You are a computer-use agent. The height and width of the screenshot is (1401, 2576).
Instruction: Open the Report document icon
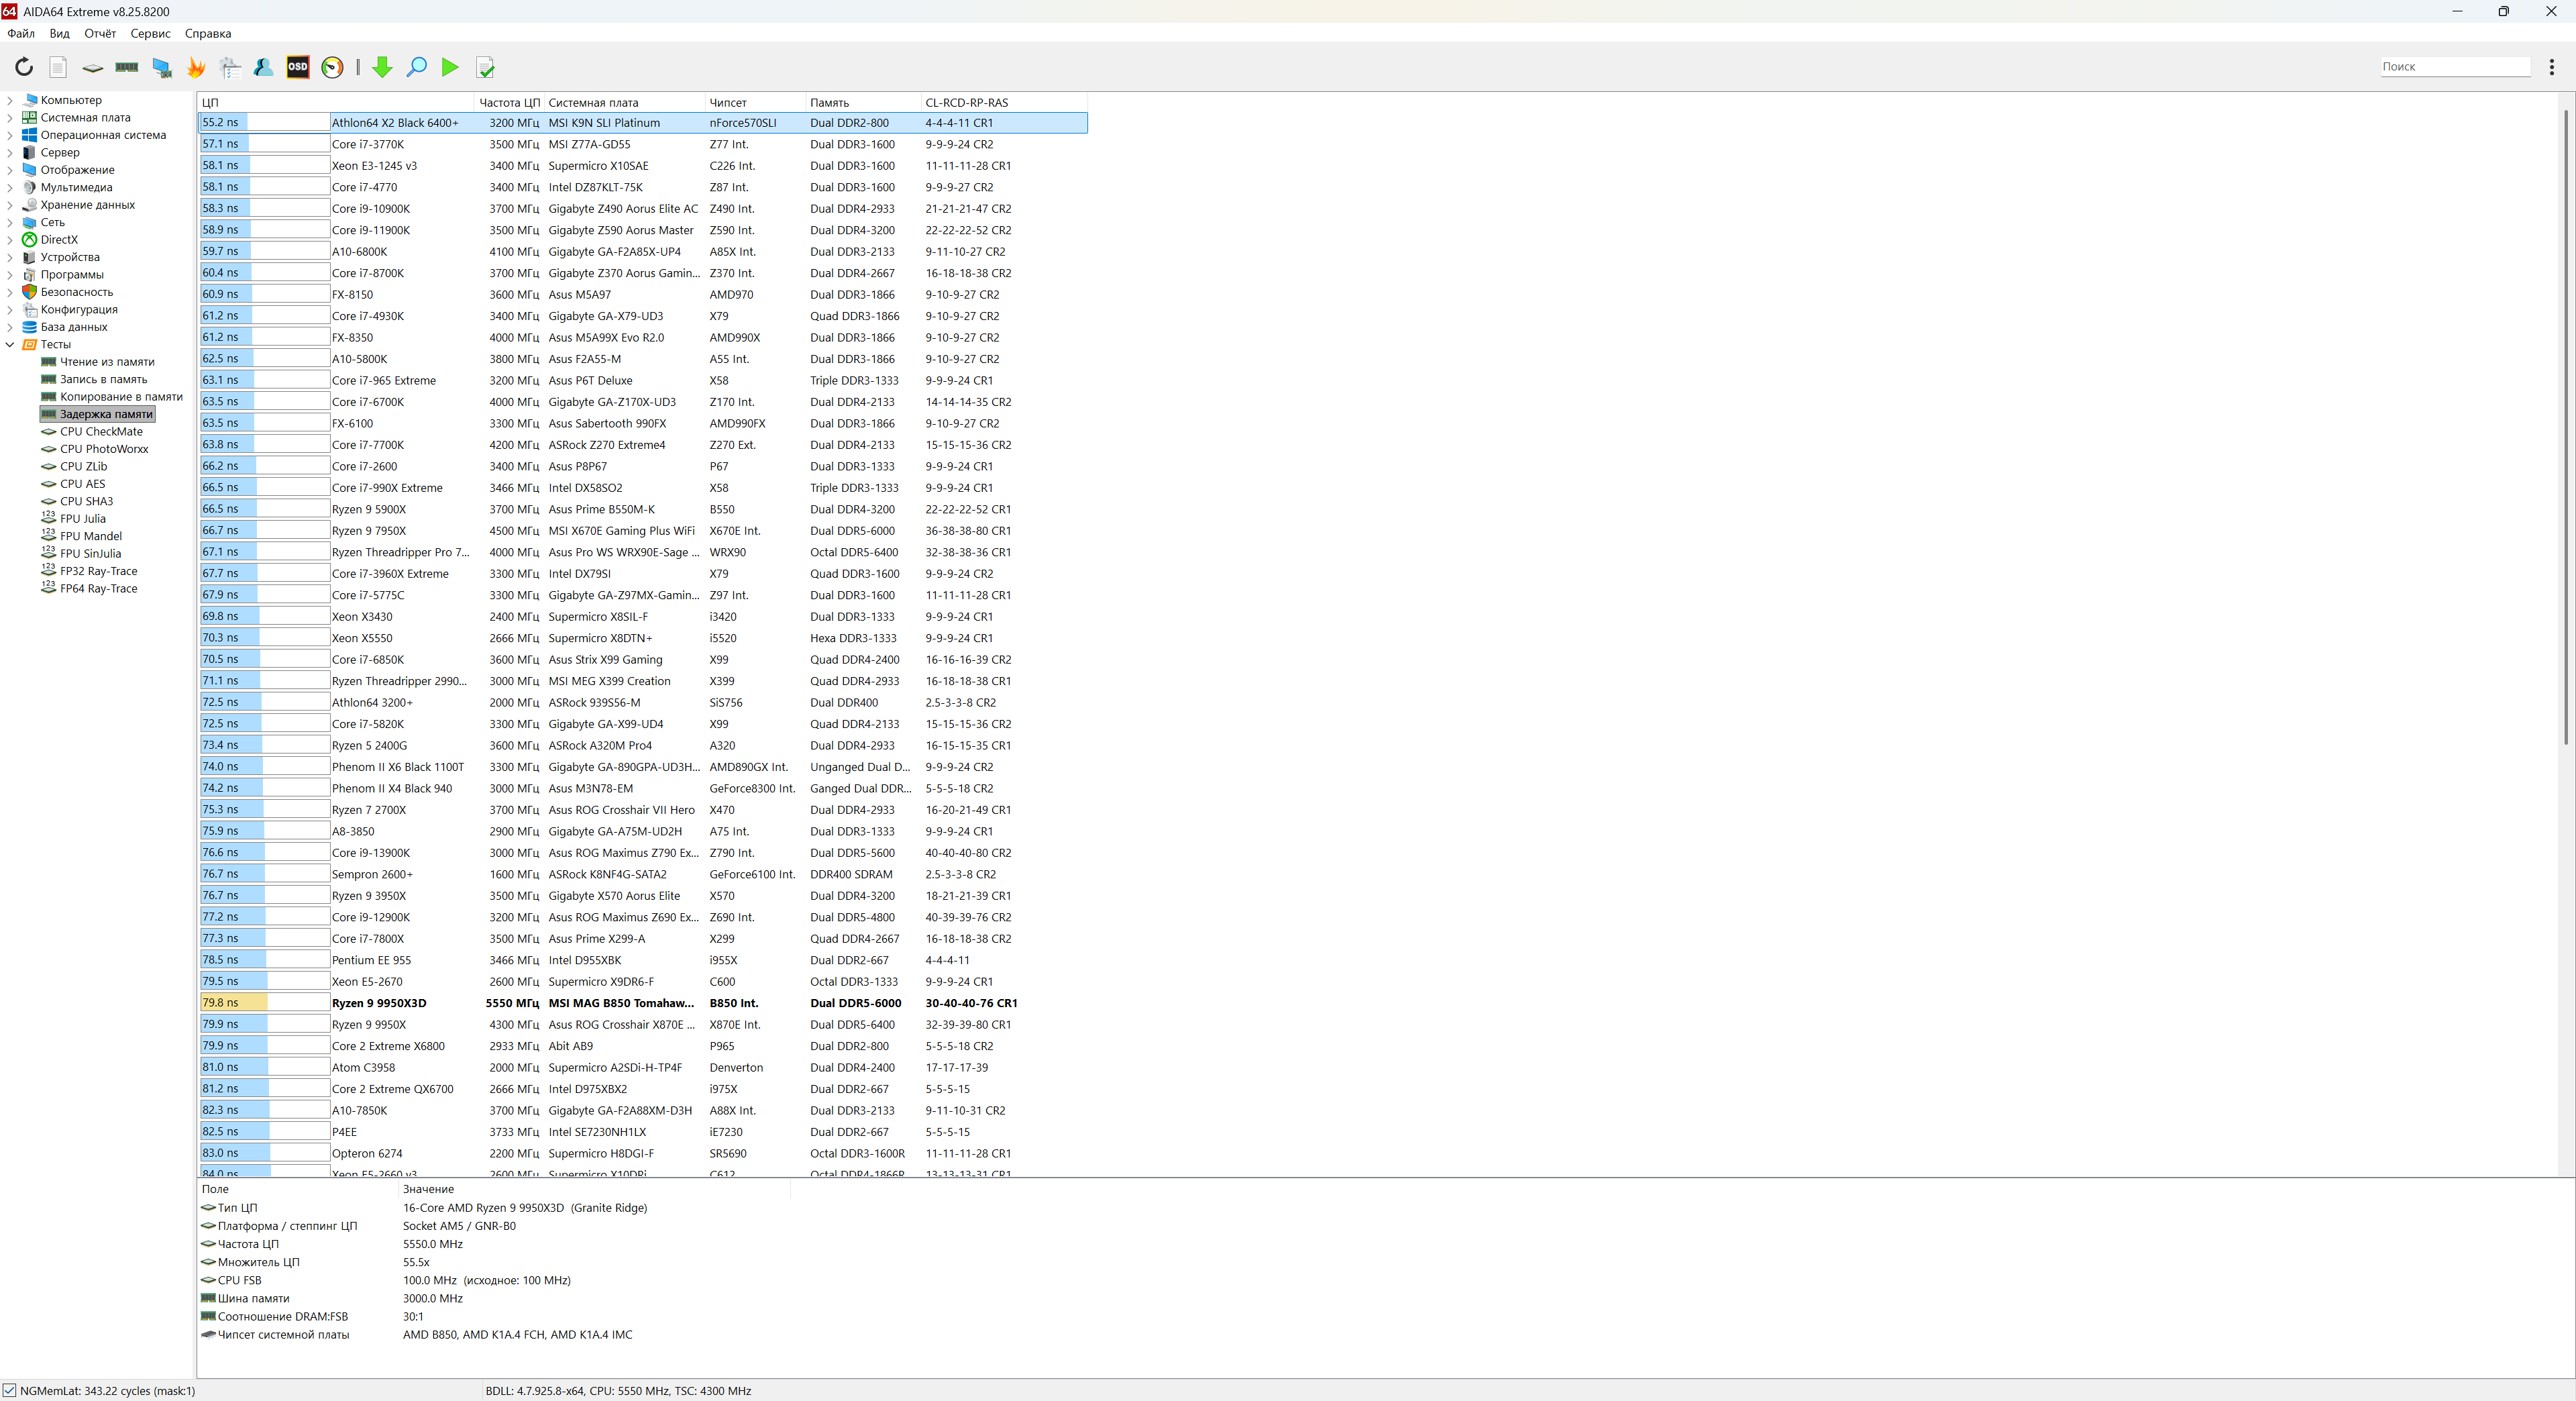pyautogui.click(x=58, y=67)
